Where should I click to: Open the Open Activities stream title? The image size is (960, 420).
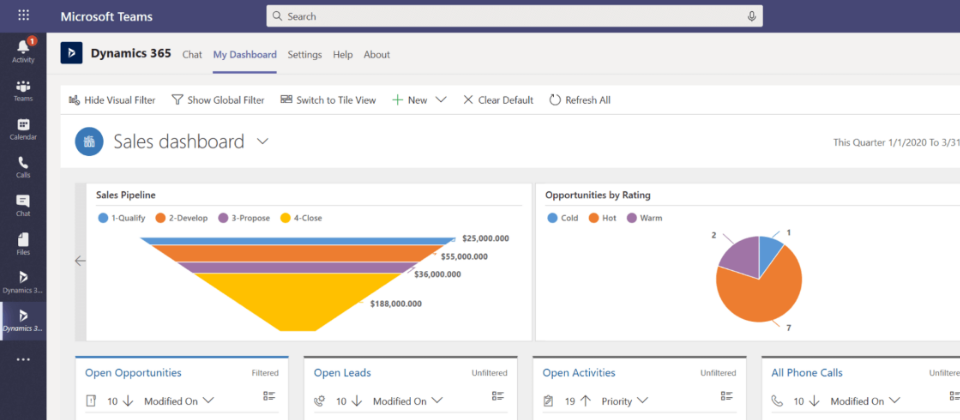(579, 373)
